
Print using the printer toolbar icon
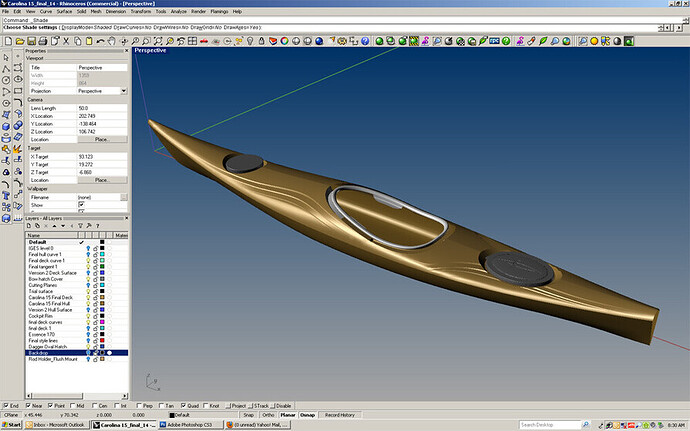(43, 41)
